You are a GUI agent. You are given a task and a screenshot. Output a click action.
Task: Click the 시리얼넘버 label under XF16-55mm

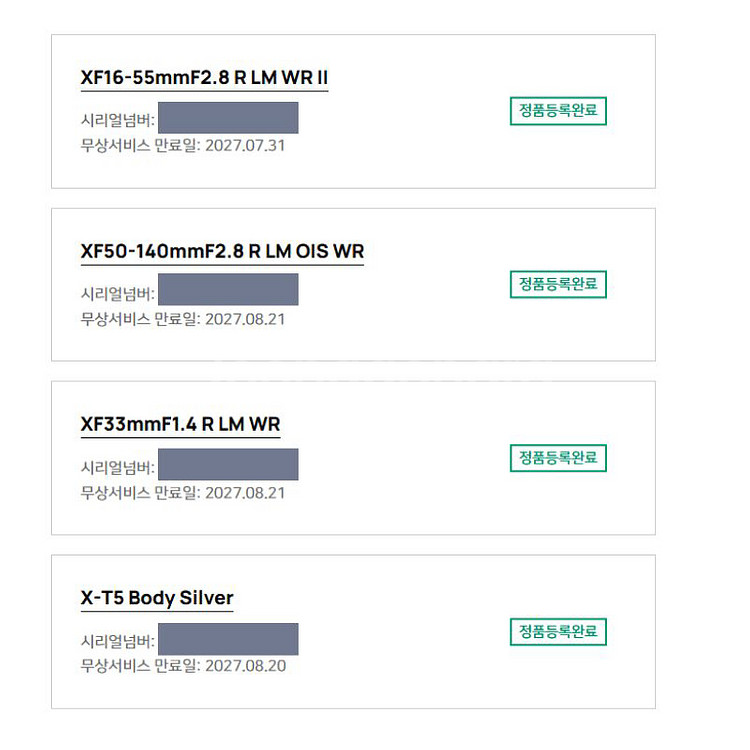[x=117, y=122]
